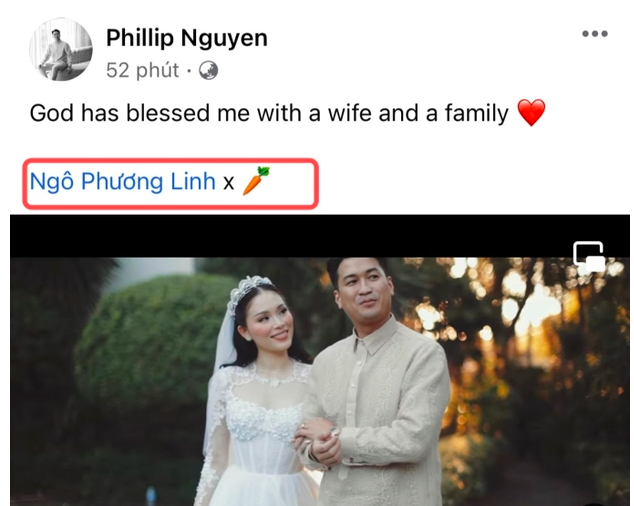Click the picture-in-picture icon on the video
The image size is (634, 506).
point(589,257)
